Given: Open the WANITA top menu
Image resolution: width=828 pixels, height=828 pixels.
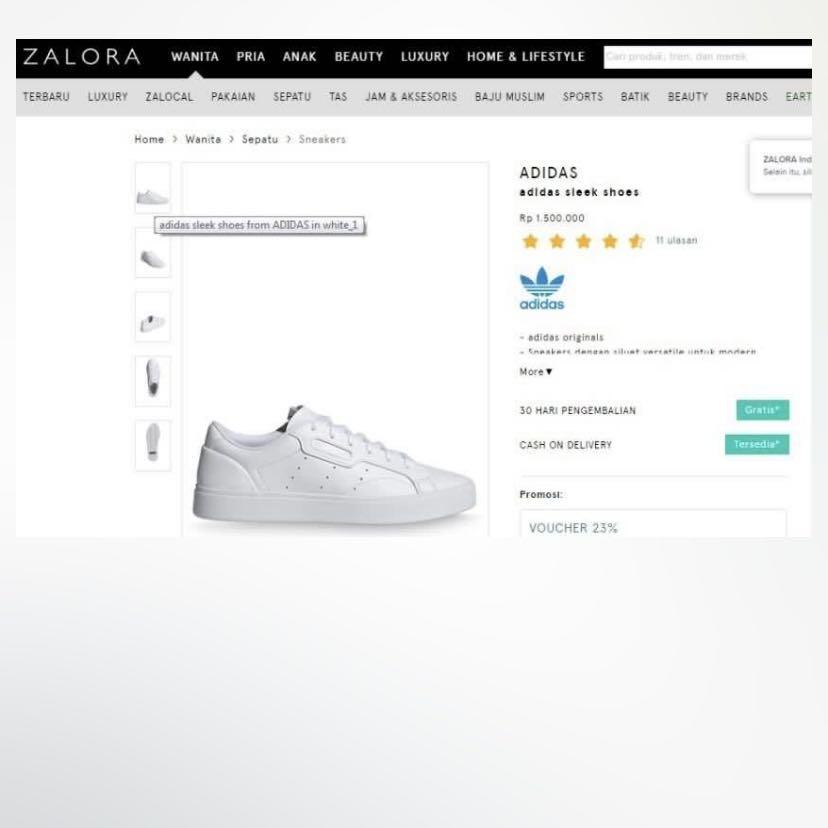Looking at the screenshot, I should pyautogui.click(x=195, y=57).
